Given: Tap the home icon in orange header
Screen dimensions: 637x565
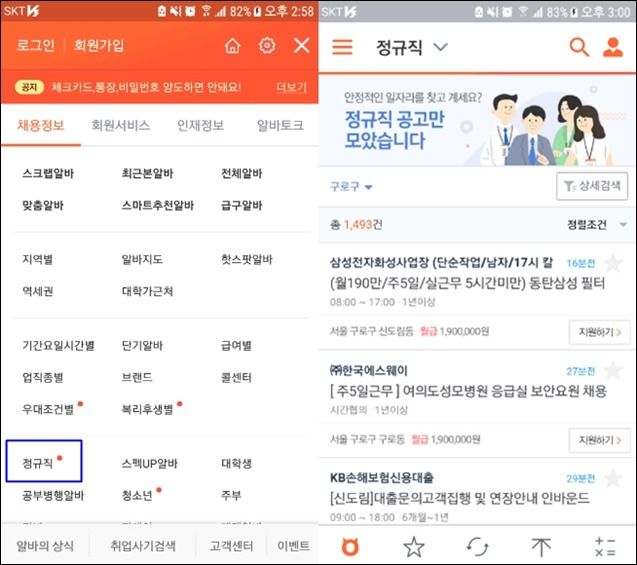Looking at the screenshot, I should click(x=232, y=45).
